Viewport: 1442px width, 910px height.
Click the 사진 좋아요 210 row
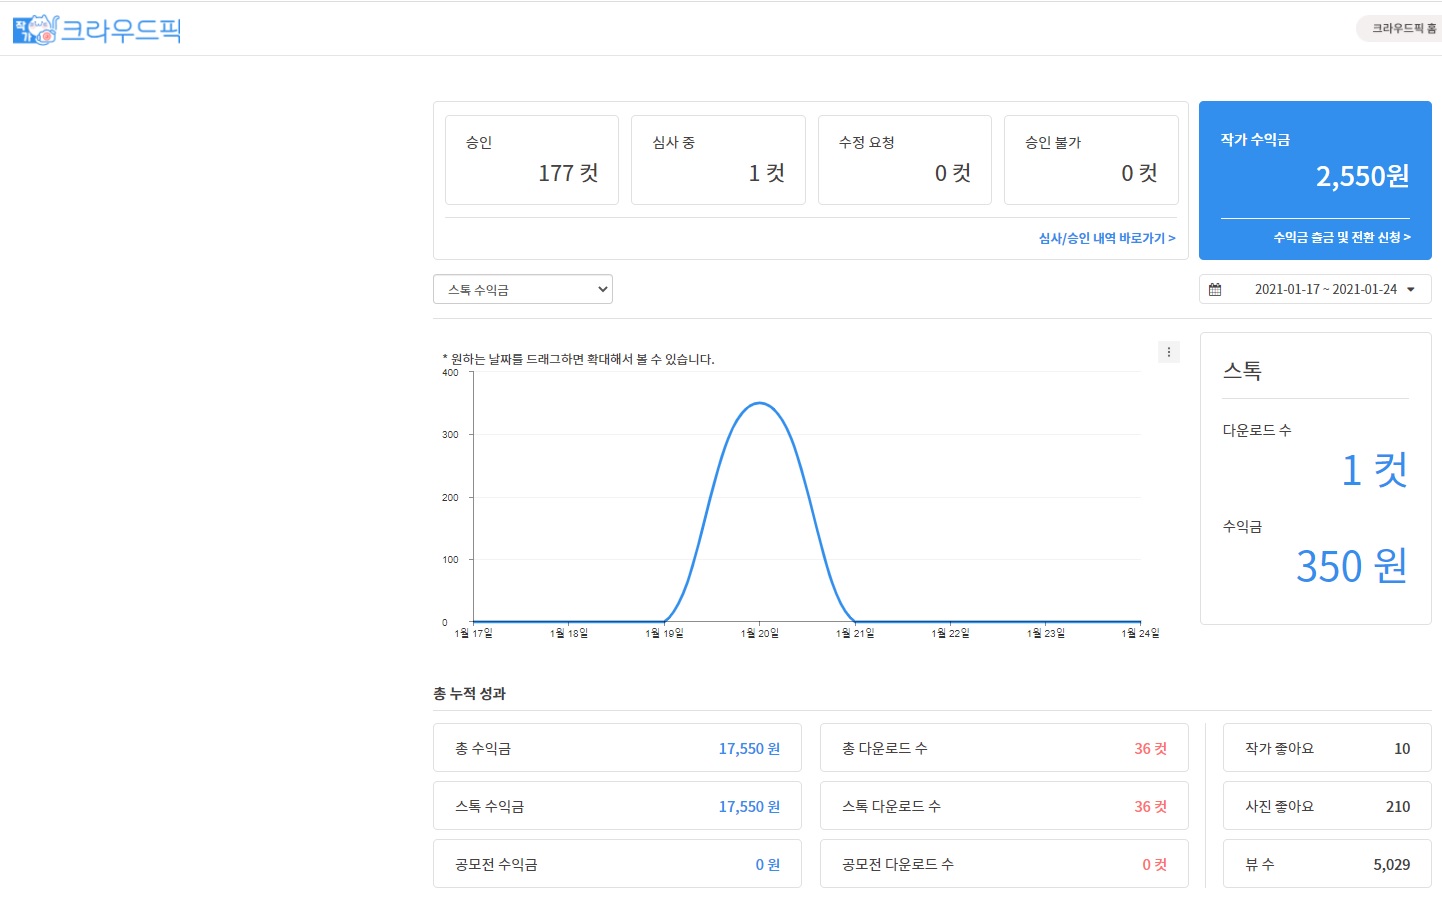[x=1327, y=806]
